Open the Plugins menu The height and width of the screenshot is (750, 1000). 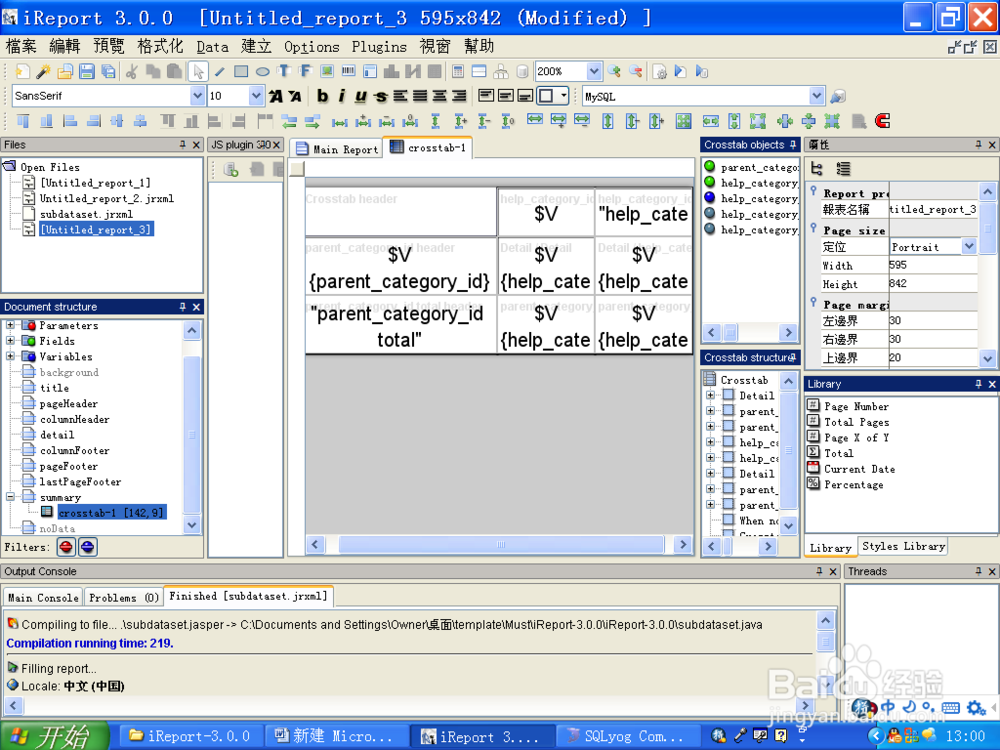pos(379,47)
